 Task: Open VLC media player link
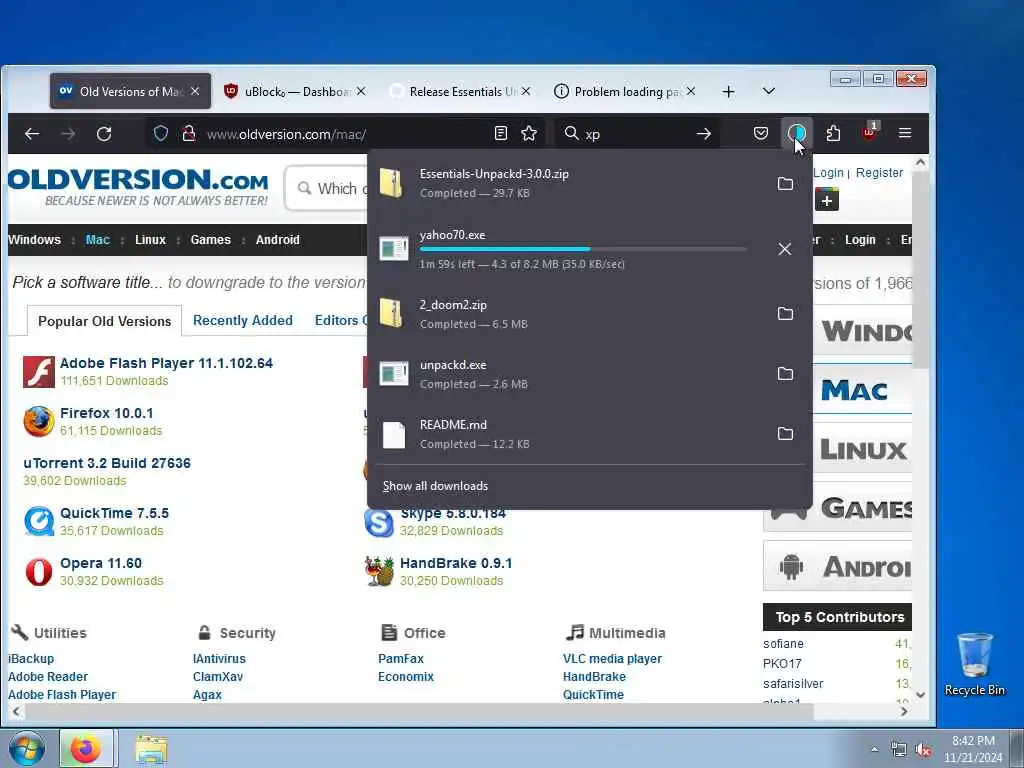coord(613,659)
